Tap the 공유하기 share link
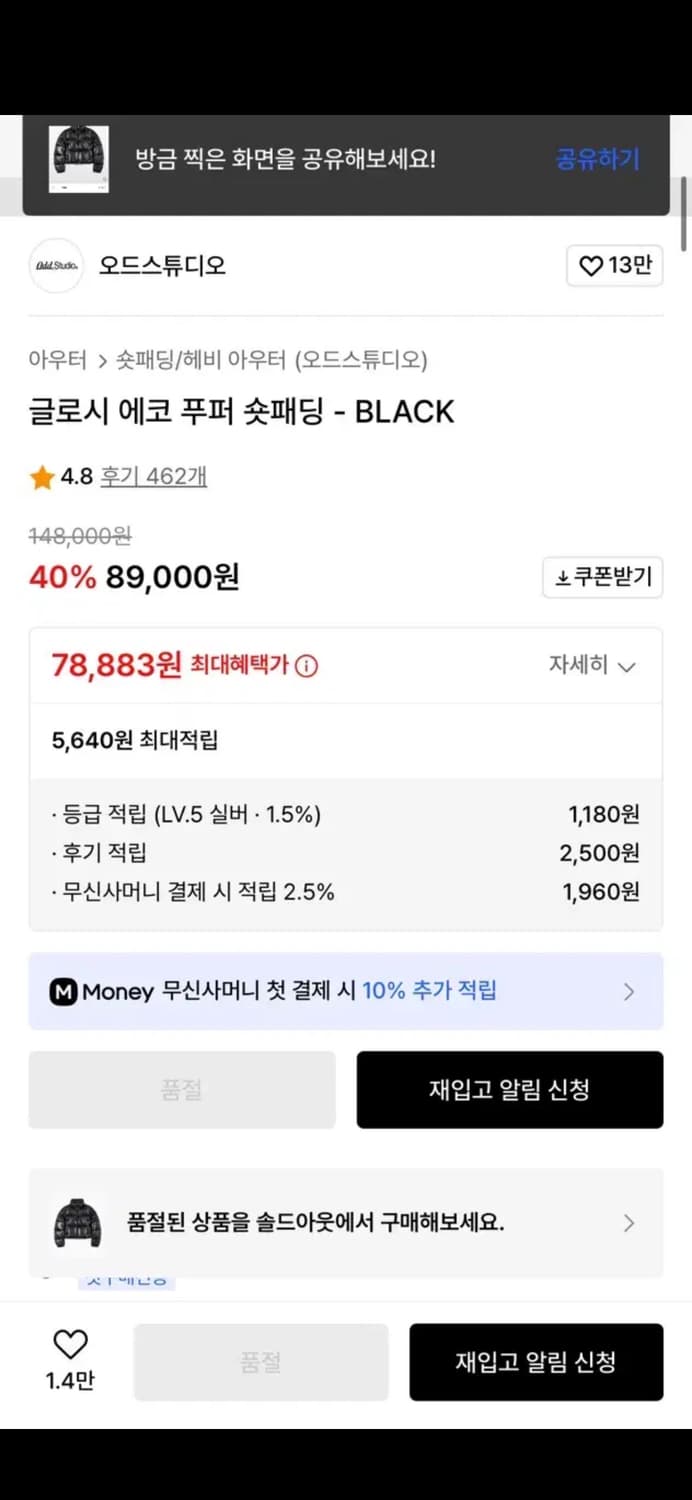 597,159
